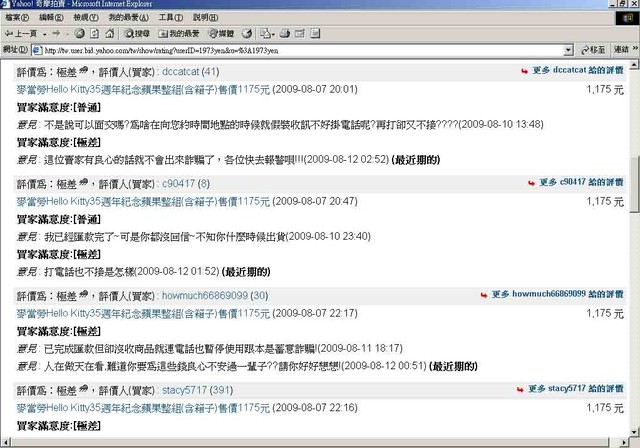Screen dimensions: 640x448
Task: Click the Edit page toolbar icon
Action: 300,34
